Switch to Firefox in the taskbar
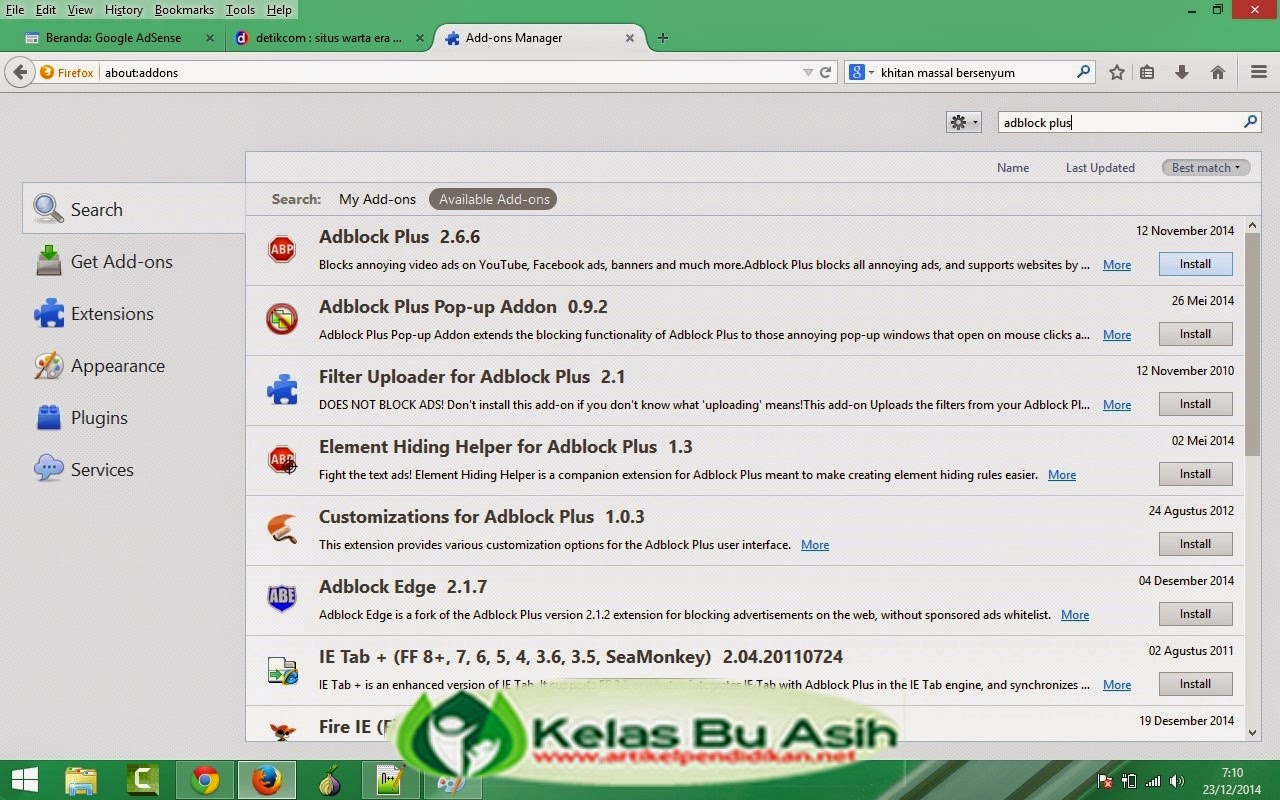 [266, 780]
